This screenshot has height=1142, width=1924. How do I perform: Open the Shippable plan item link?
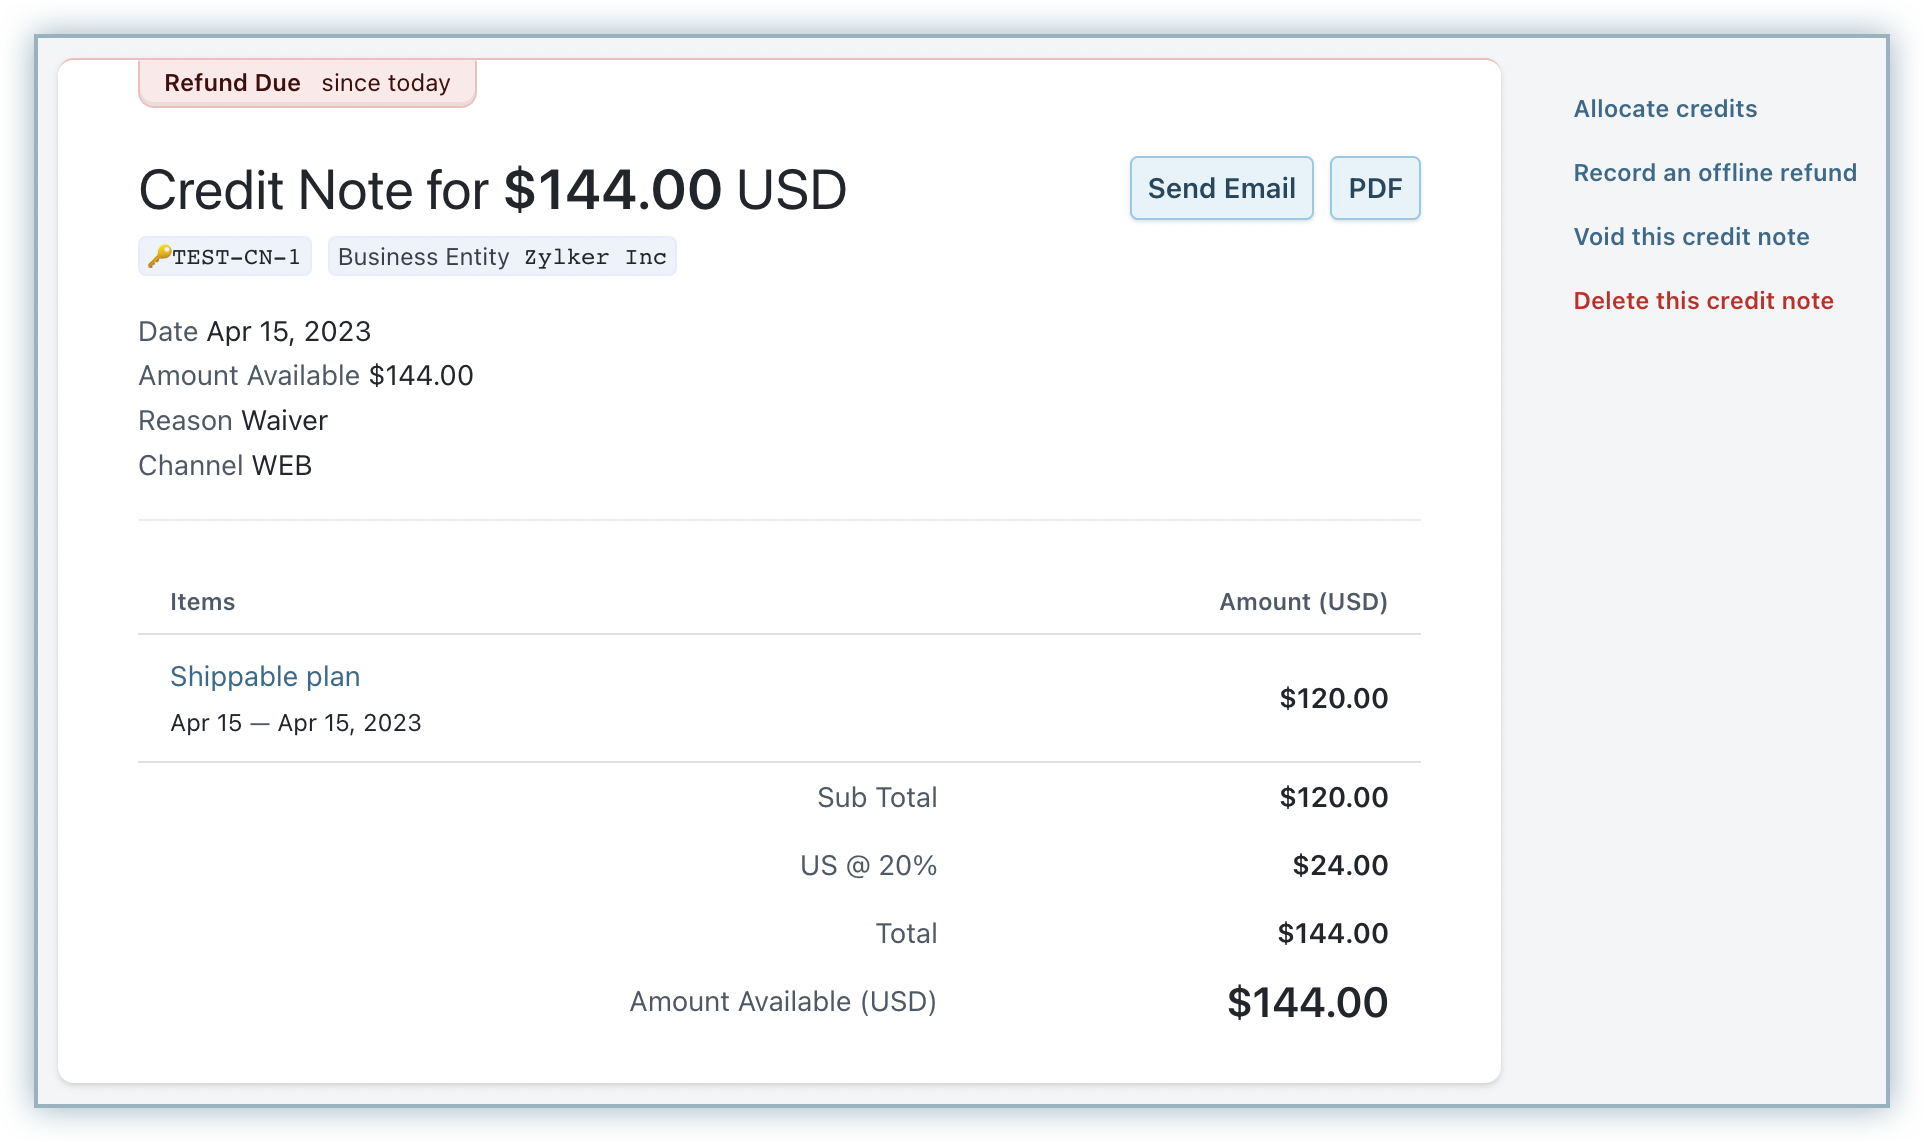(x=265, y=677)
